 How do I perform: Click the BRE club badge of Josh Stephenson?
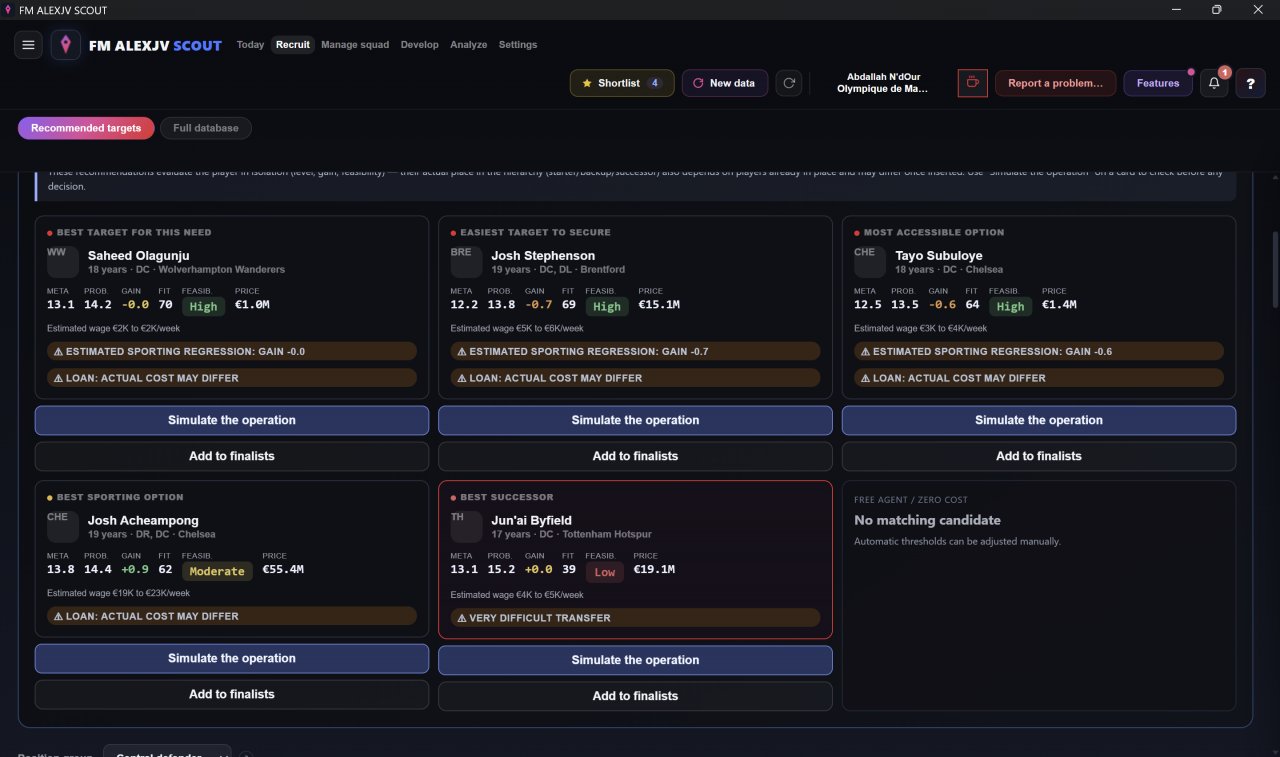click(466, 262)
